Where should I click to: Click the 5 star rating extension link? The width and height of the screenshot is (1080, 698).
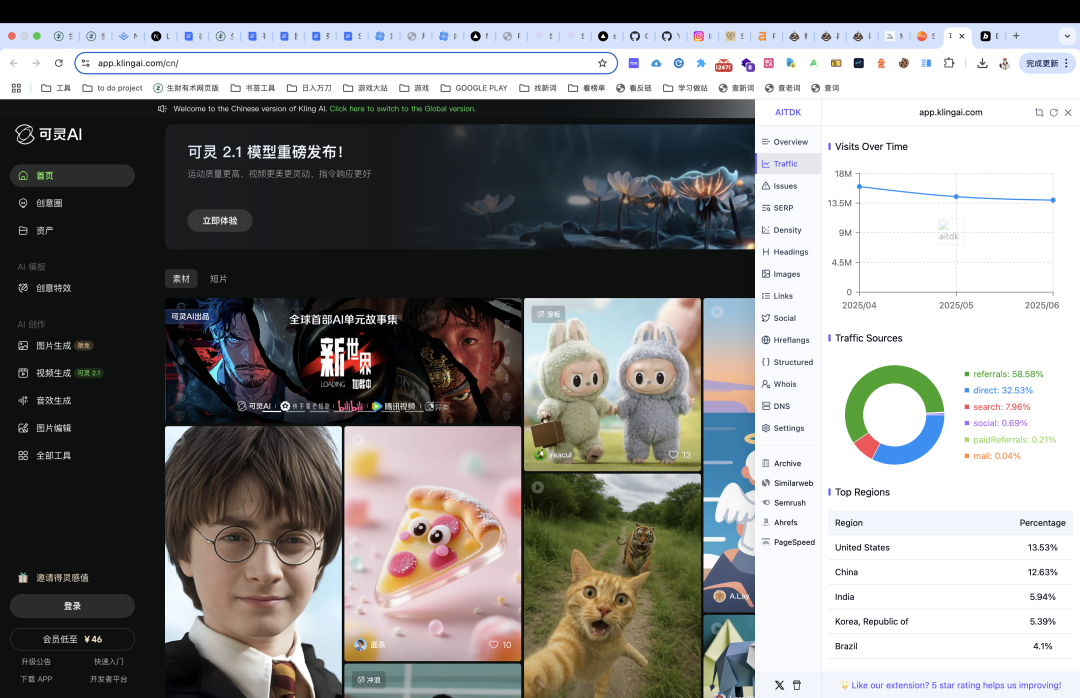point(951,685)
